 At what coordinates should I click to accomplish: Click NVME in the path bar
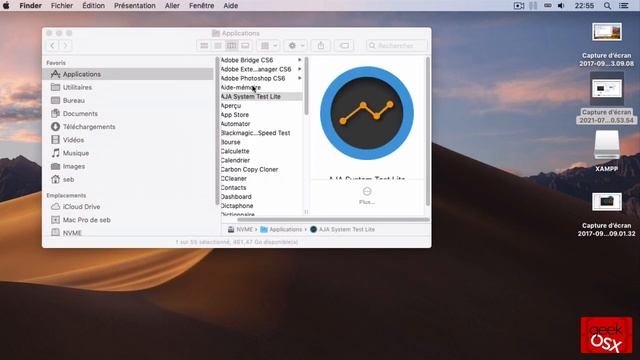click(x=240, y=229)
